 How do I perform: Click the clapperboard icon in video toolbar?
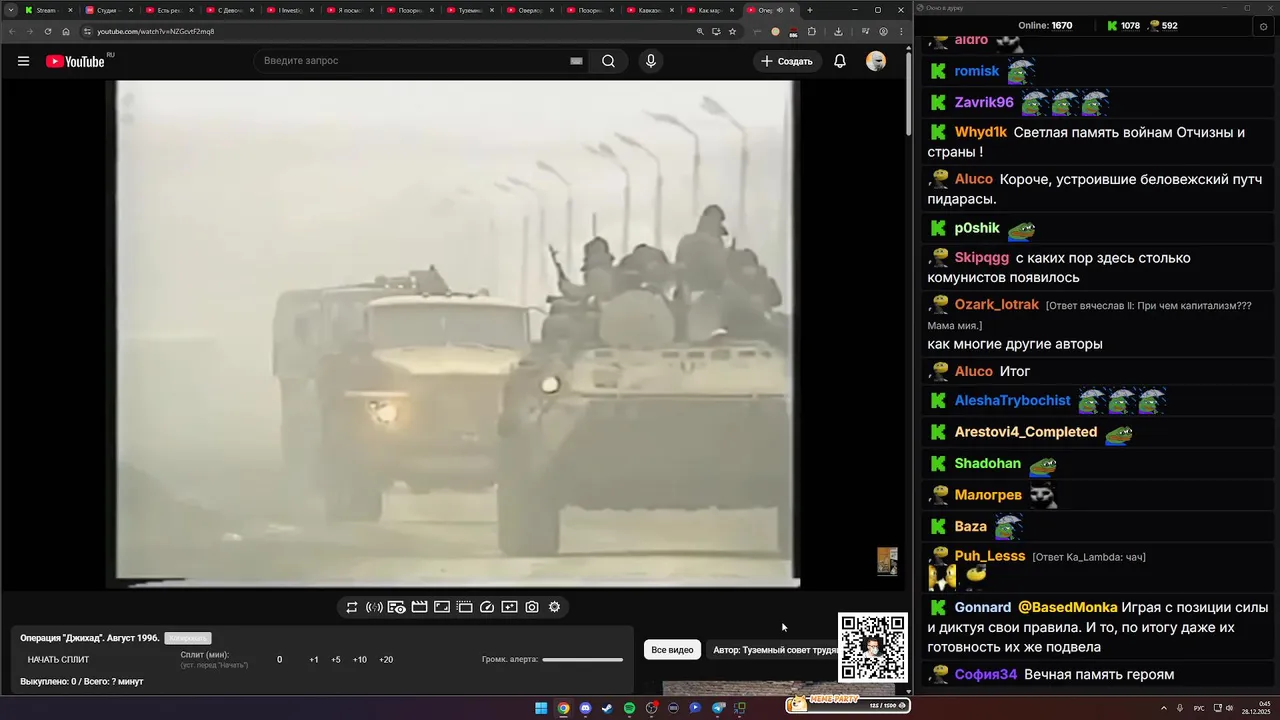(419, 607)
